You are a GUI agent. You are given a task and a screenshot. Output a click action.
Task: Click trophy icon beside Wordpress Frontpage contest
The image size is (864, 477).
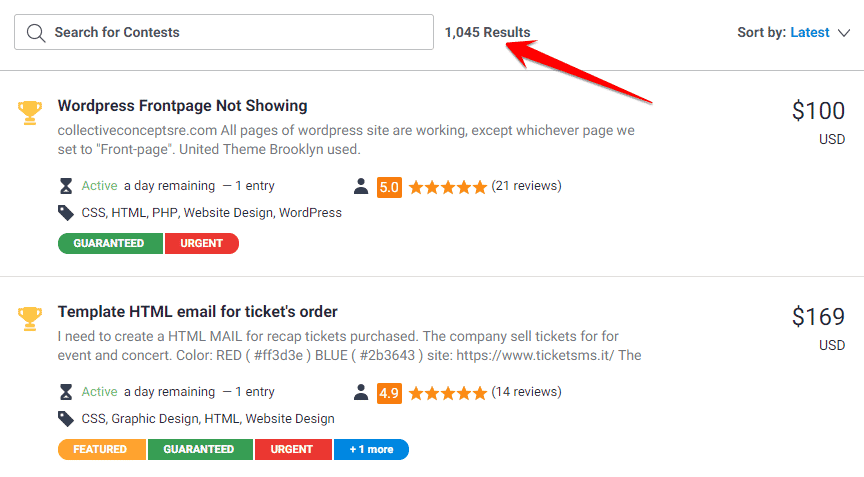tap(30, 112)
